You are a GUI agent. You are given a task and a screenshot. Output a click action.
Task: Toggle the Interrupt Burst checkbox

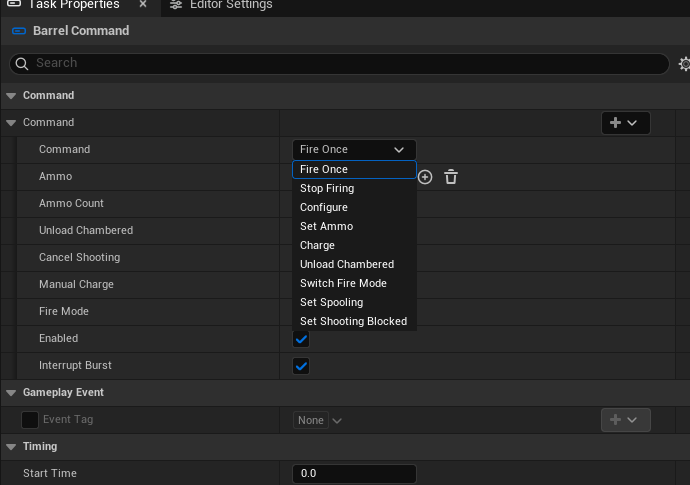[301, 366]
